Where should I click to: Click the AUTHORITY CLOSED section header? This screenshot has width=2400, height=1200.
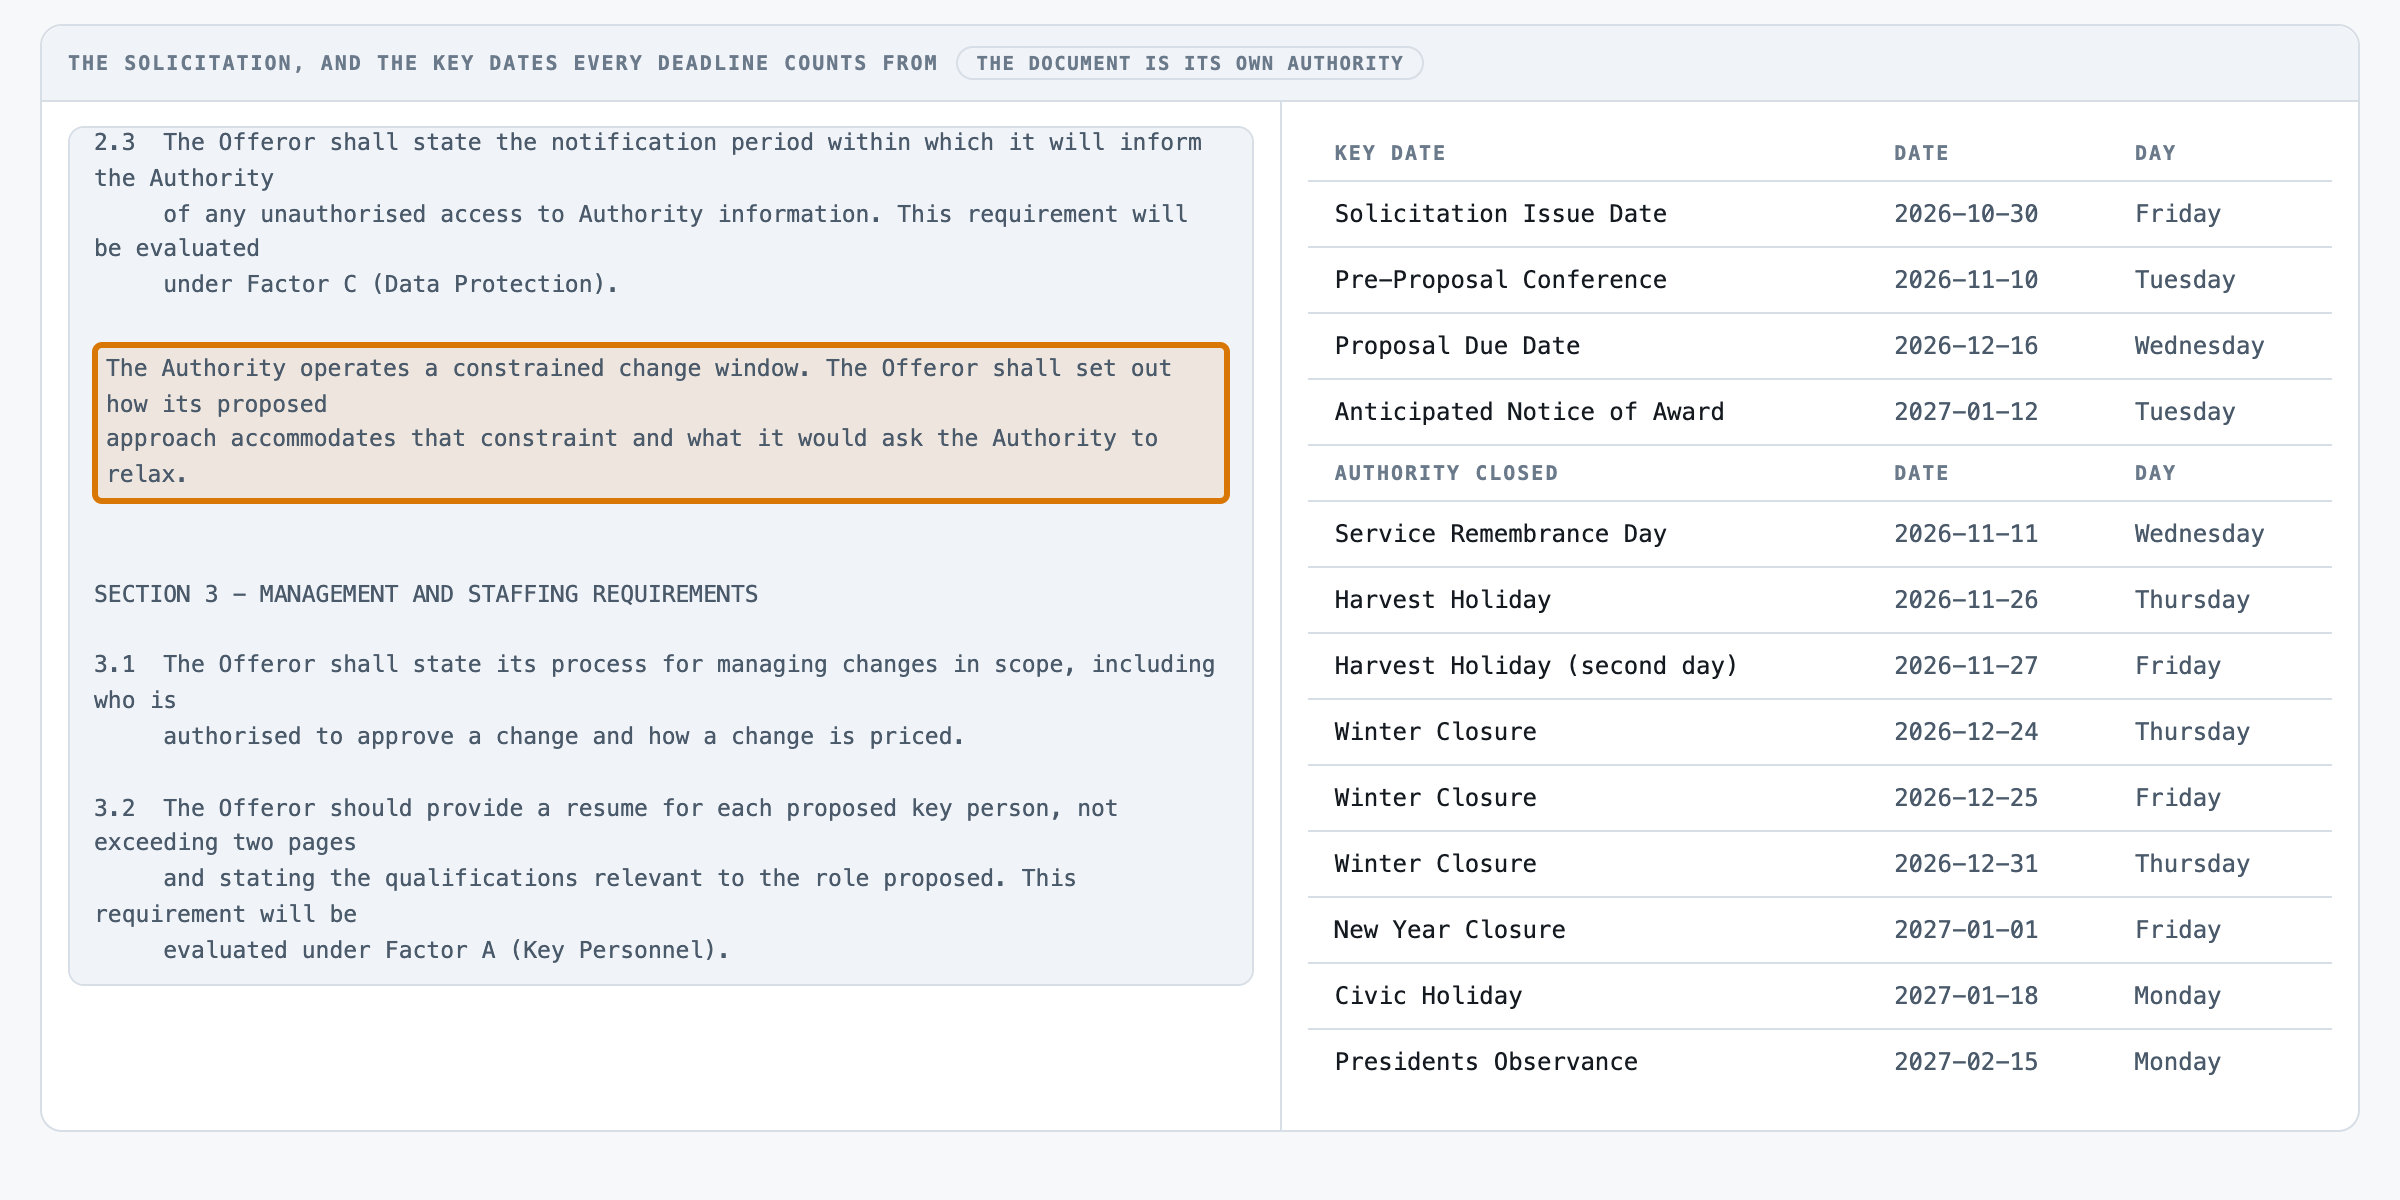click(x=1446, y=473)
